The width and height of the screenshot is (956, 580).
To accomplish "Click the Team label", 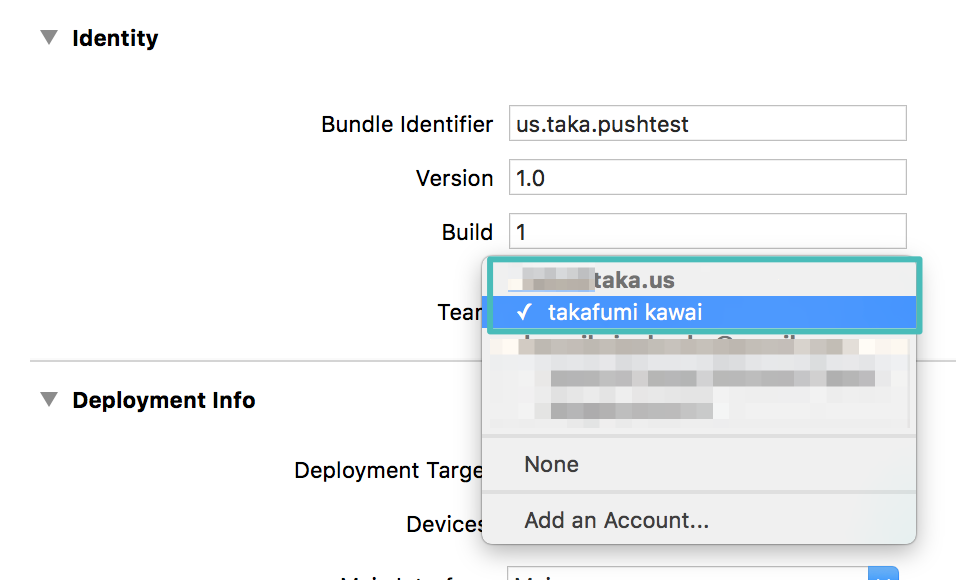I will click(459, 313).
